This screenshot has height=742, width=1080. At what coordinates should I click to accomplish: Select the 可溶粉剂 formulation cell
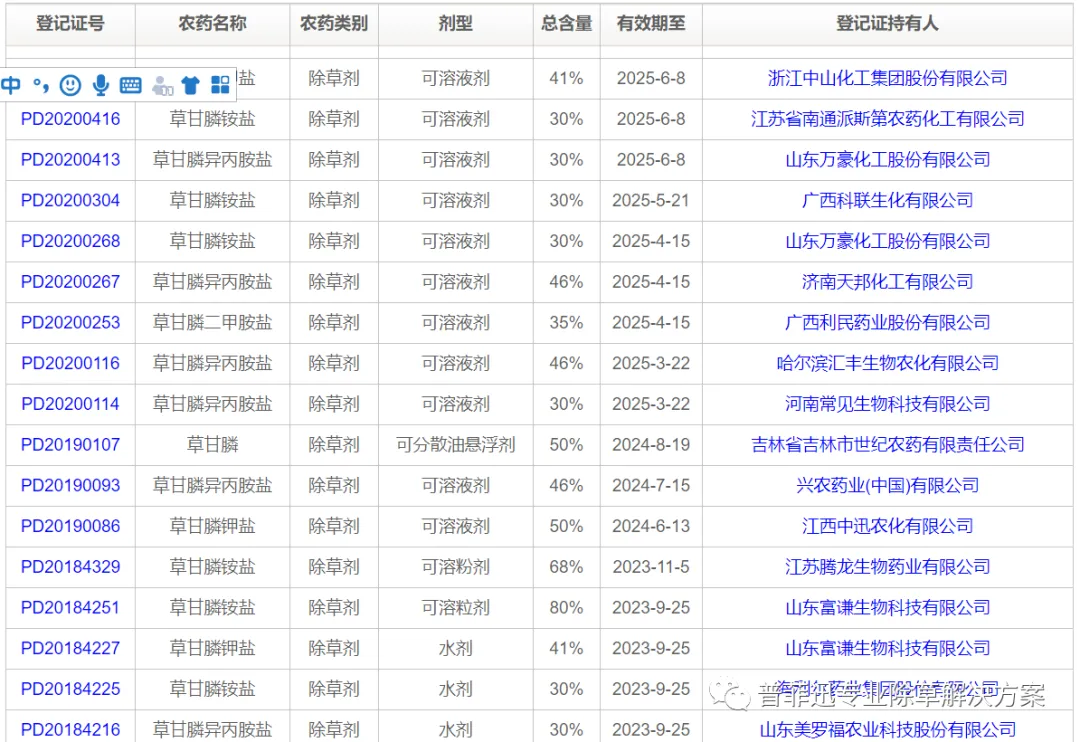click(455, 566)
